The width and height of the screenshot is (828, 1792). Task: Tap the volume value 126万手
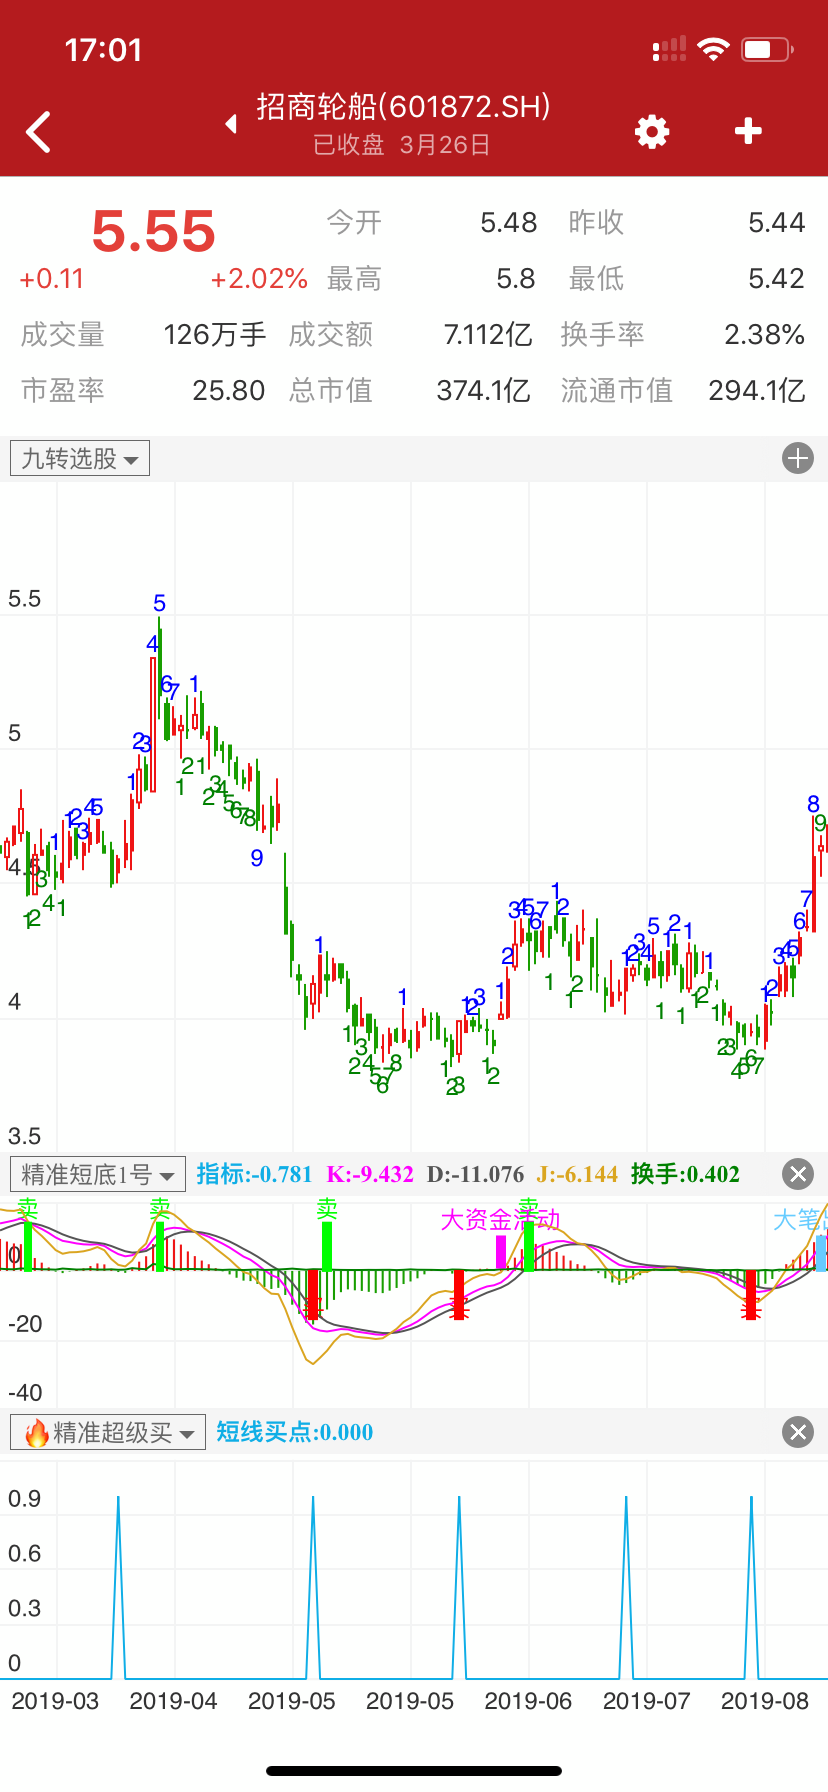tap(215, 335)
